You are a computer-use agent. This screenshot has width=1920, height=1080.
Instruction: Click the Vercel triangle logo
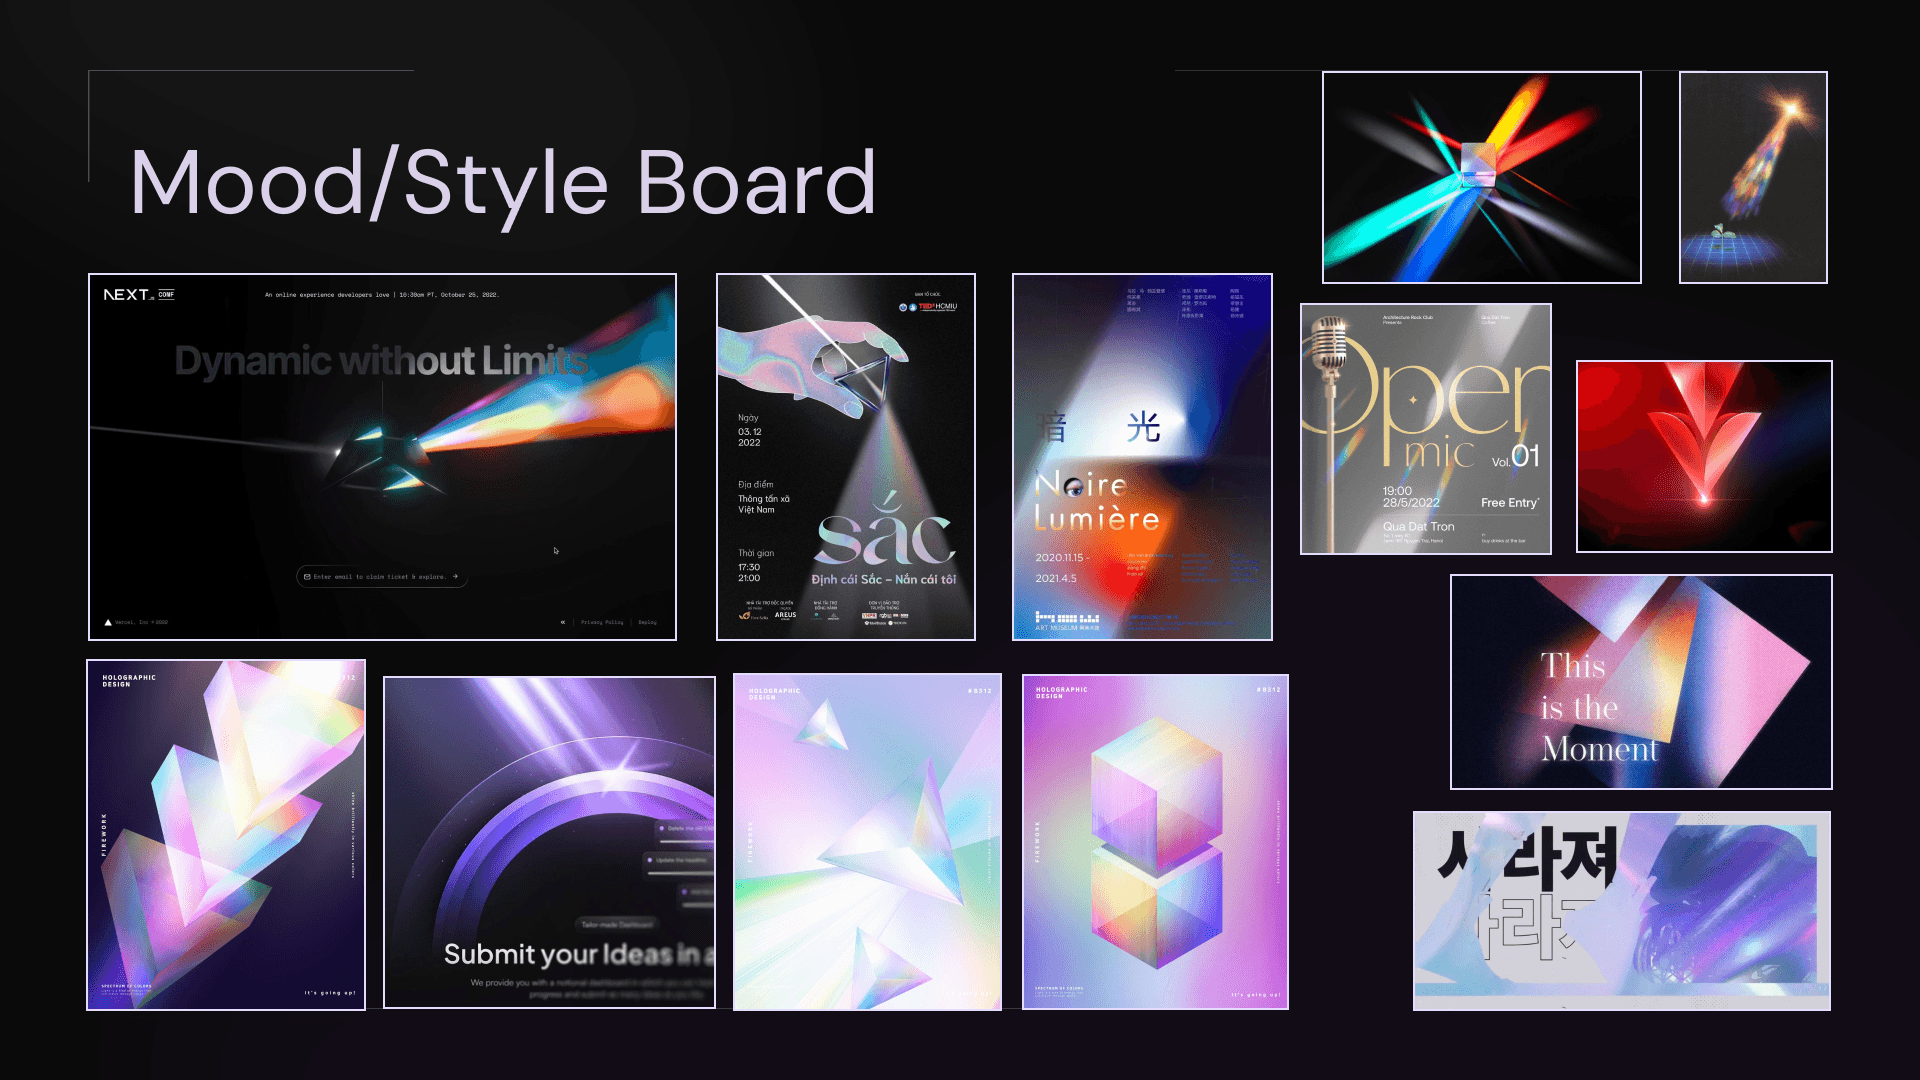108,622
